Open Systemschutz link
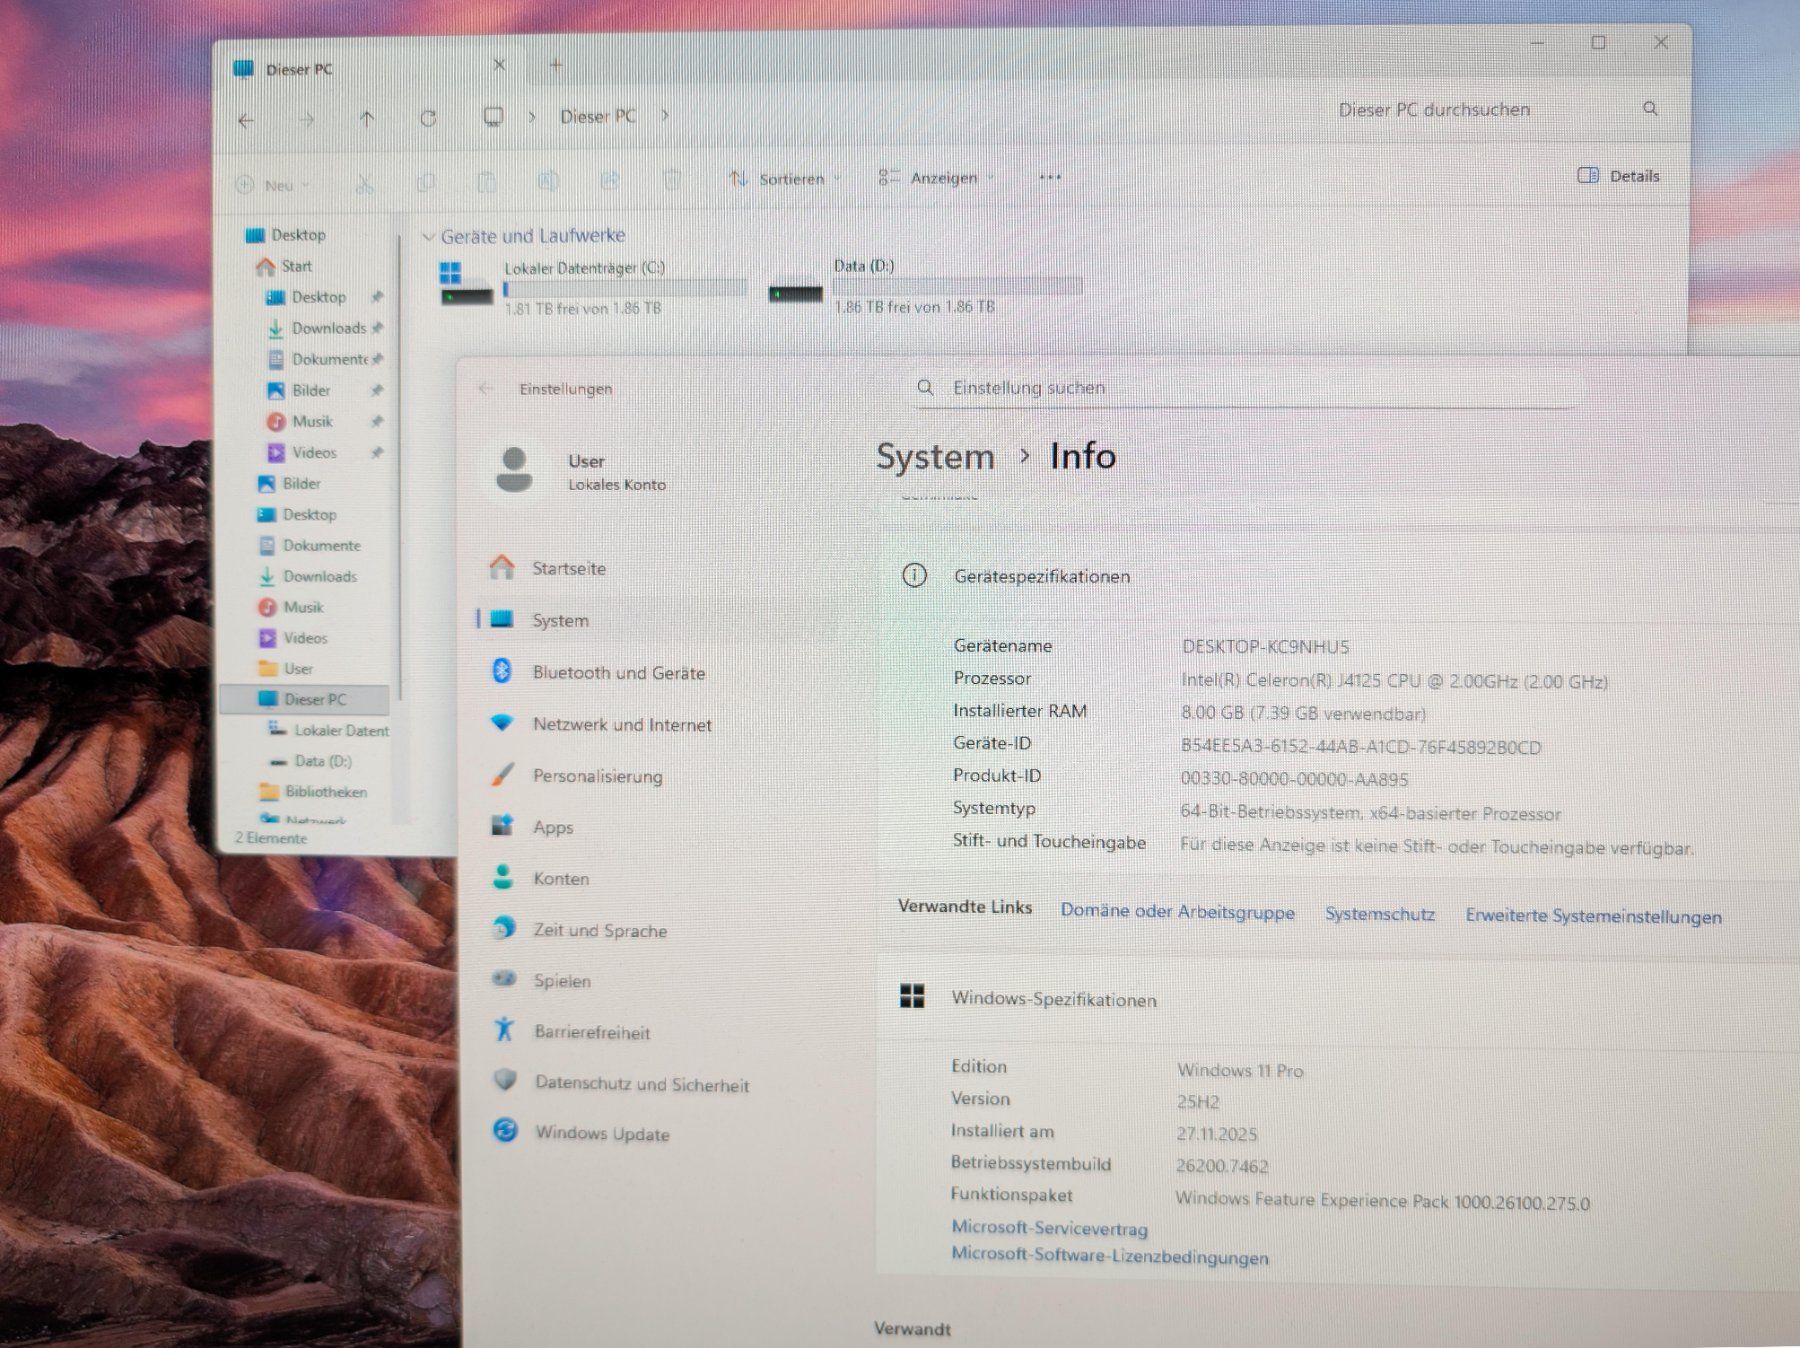This screenshot has height=1348, width=1800. [x=1379, y=914]
